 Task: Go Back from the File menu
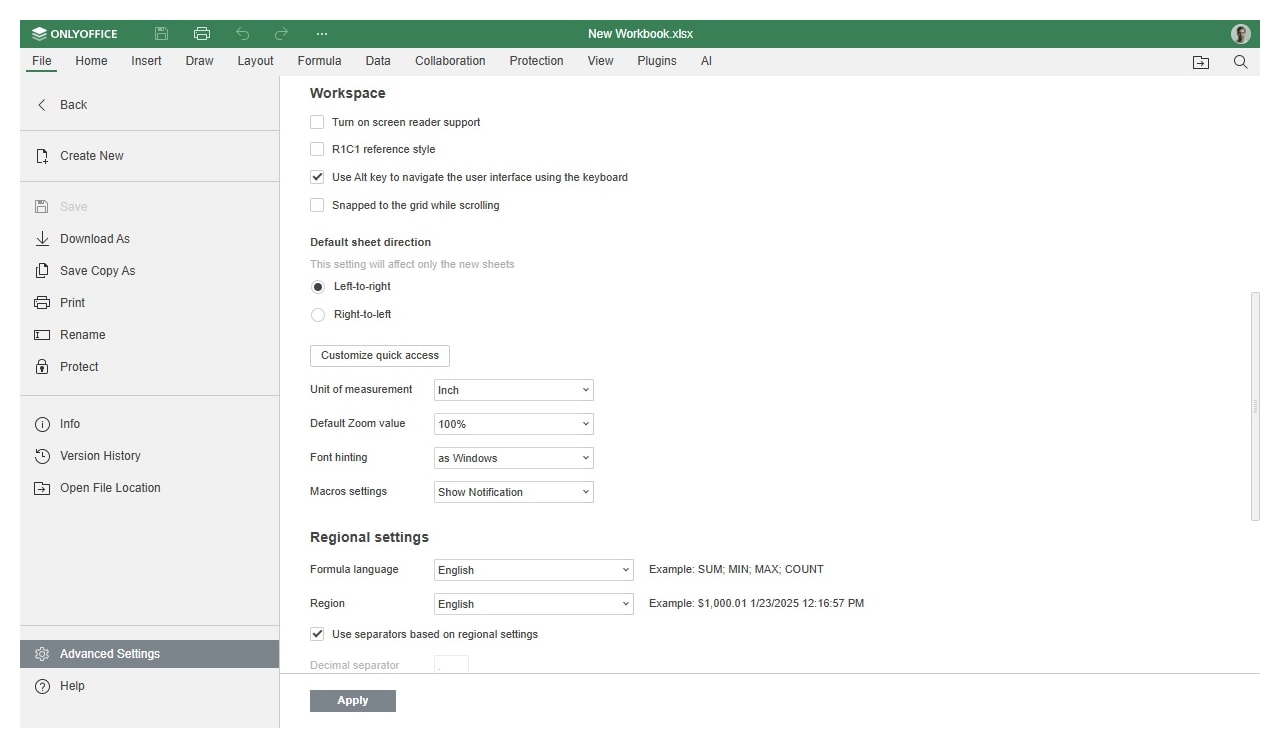(149, 105)
